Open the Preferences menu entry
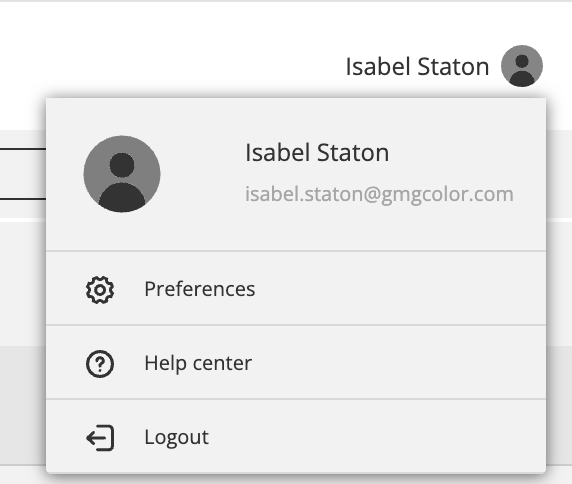 (296, 288)
